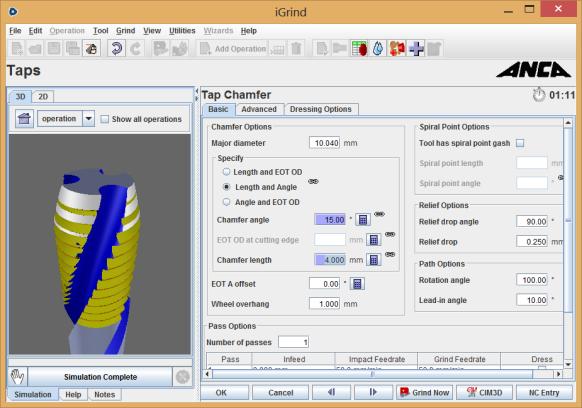Screen dimensions: 582x408
Task: Open the File menu
Action: point(15,31)
